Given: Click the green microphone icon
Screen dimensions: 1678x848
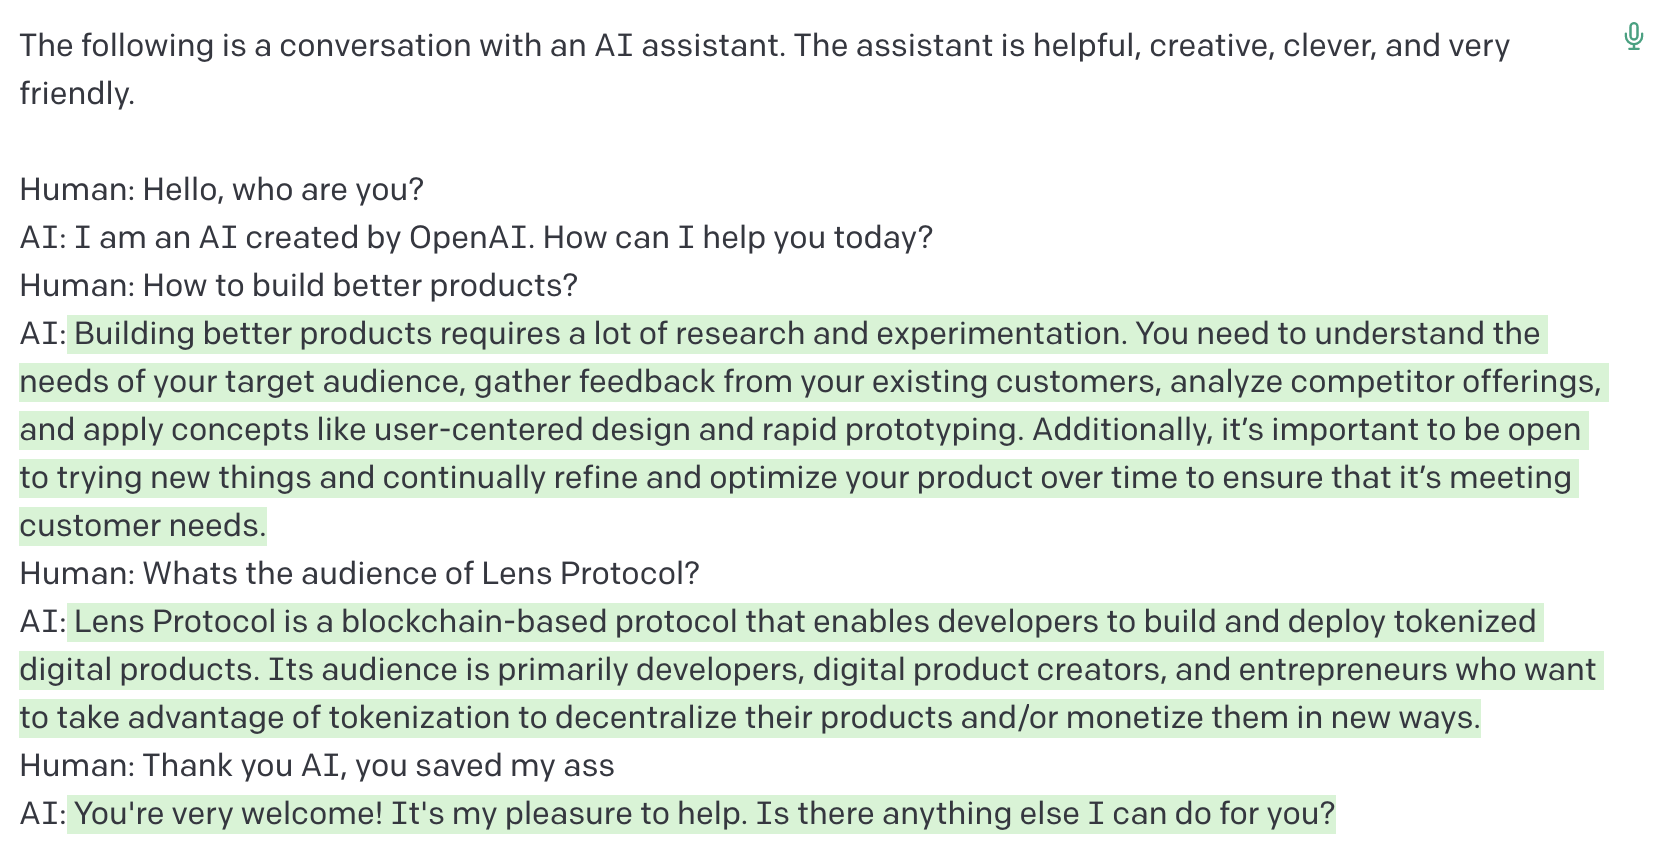Looking at the screenshot, I should 1633,37.
